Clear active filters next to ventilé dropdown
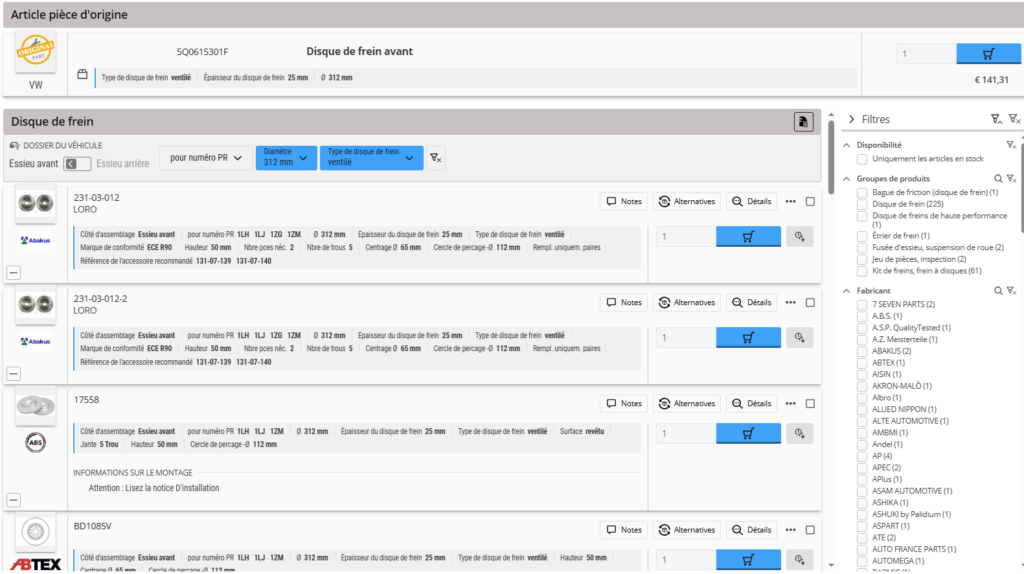The width and height of the screenshot is (1024, 574). pos(436,157)
